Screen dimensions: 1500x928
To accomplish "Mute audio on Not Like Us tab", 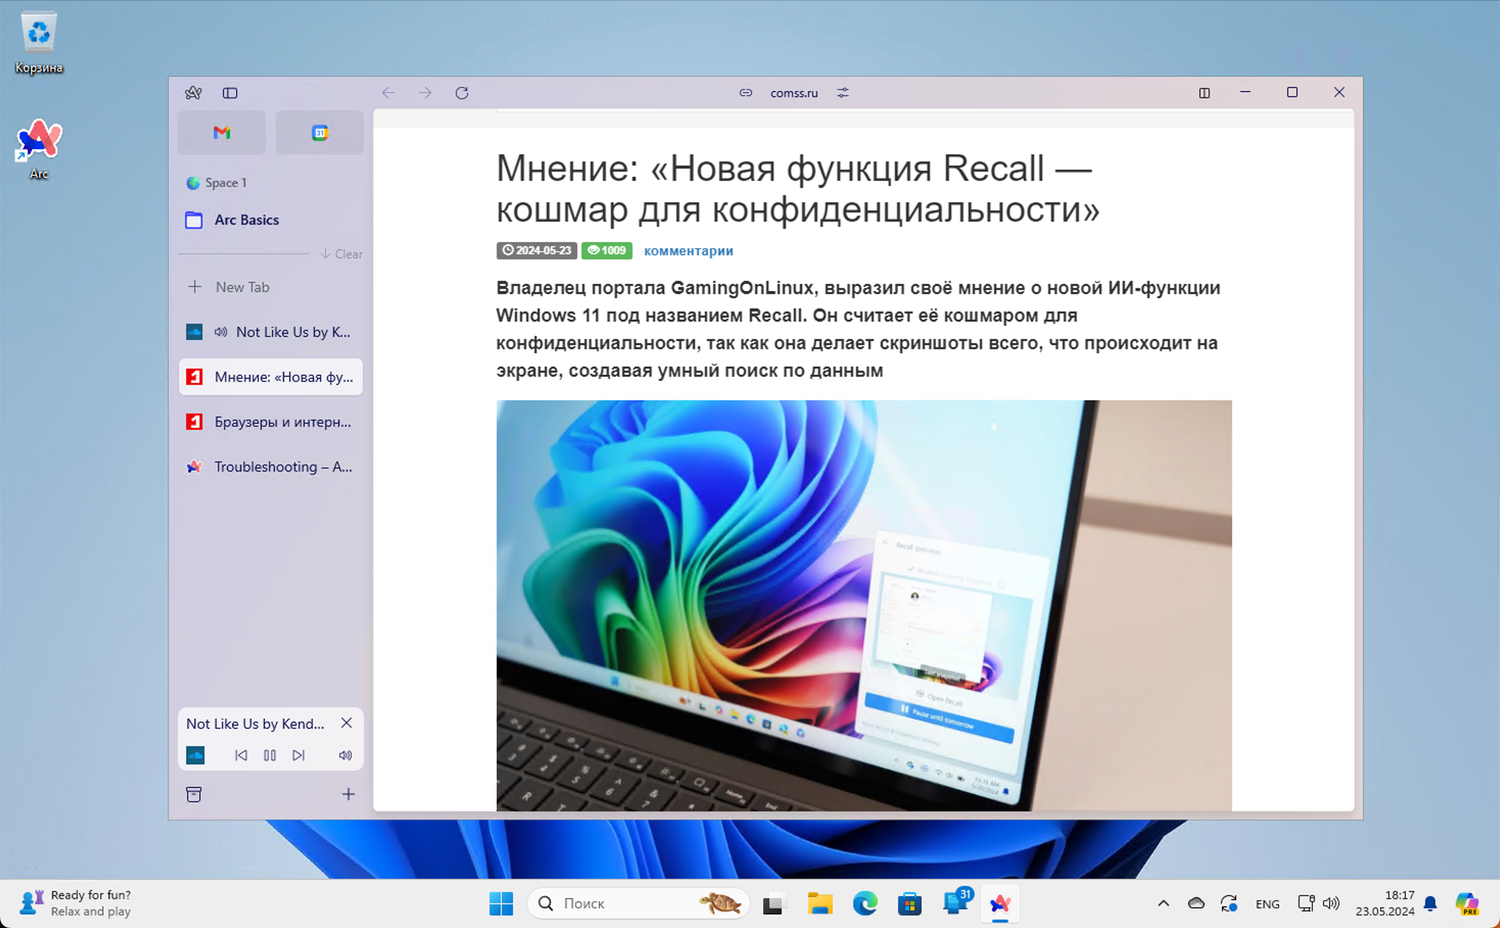I will point(221,332).
